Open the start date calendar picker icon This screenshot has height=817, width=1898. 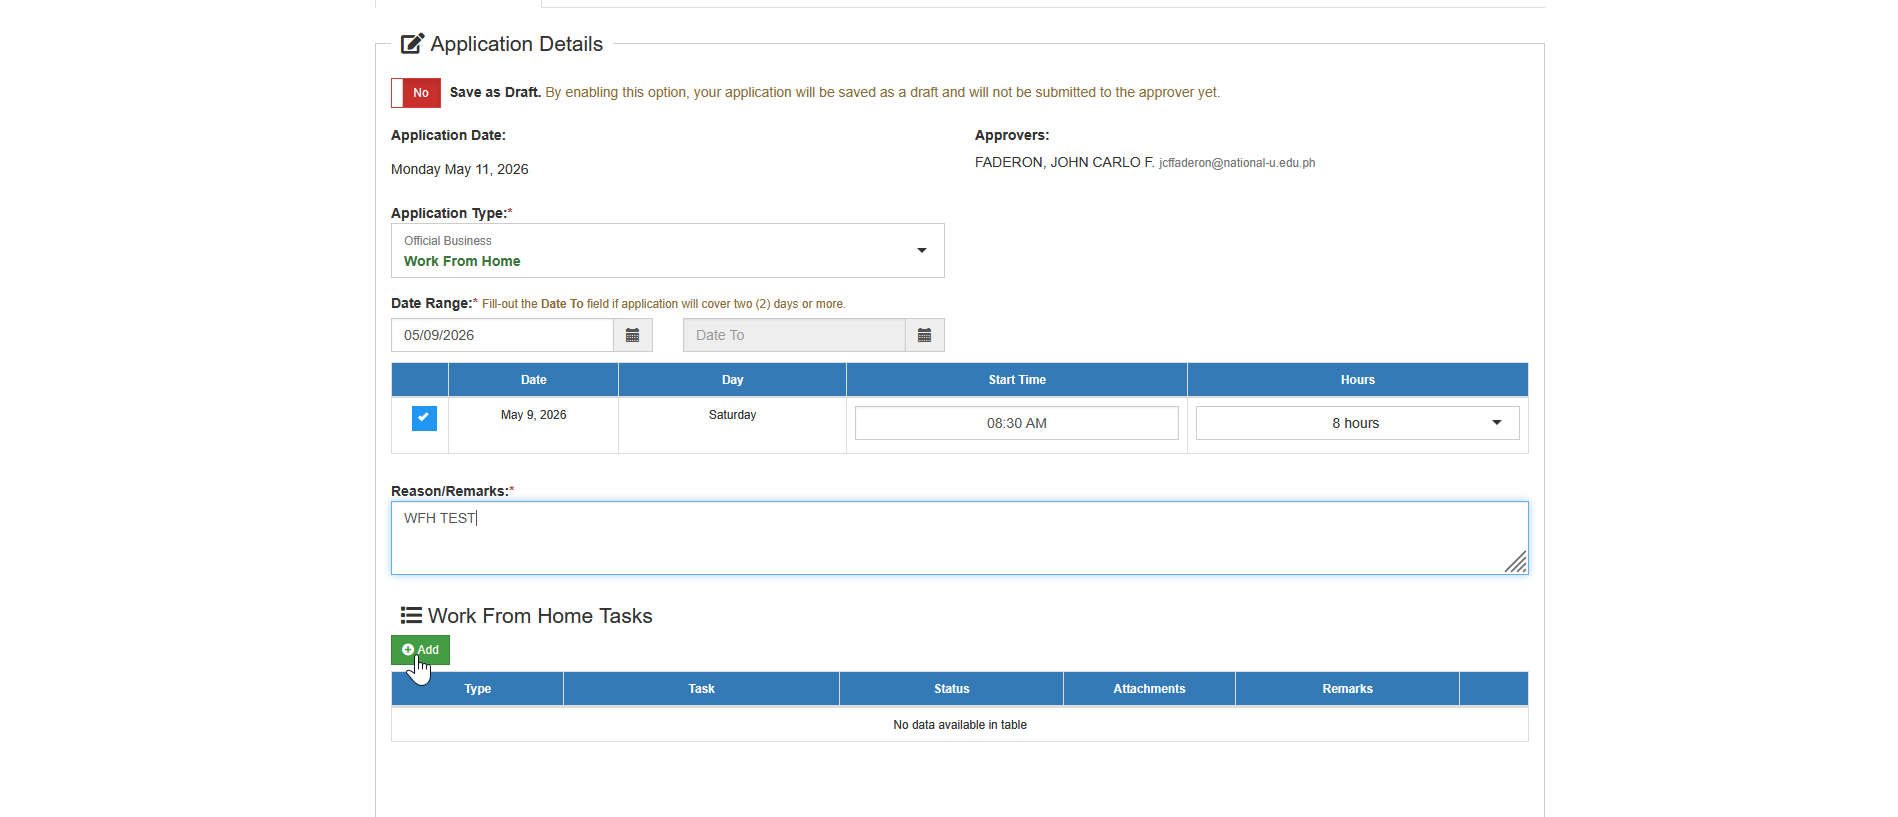coord(632,335)
